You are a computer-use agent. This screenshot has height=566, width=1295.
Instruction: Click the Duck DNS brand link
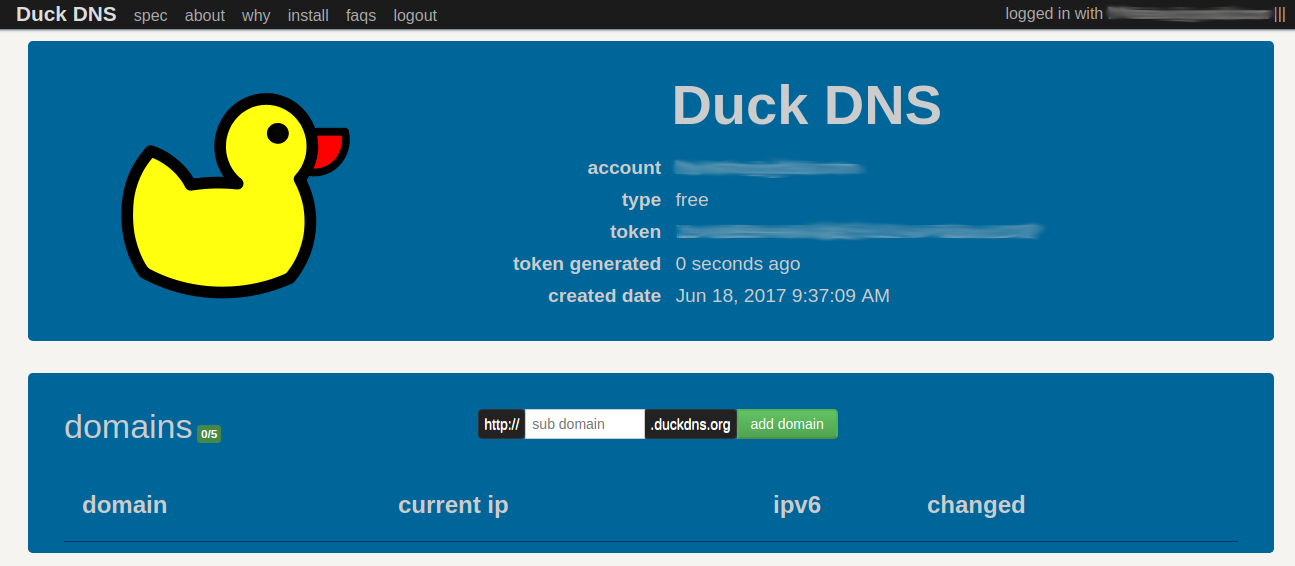point(66,14)
